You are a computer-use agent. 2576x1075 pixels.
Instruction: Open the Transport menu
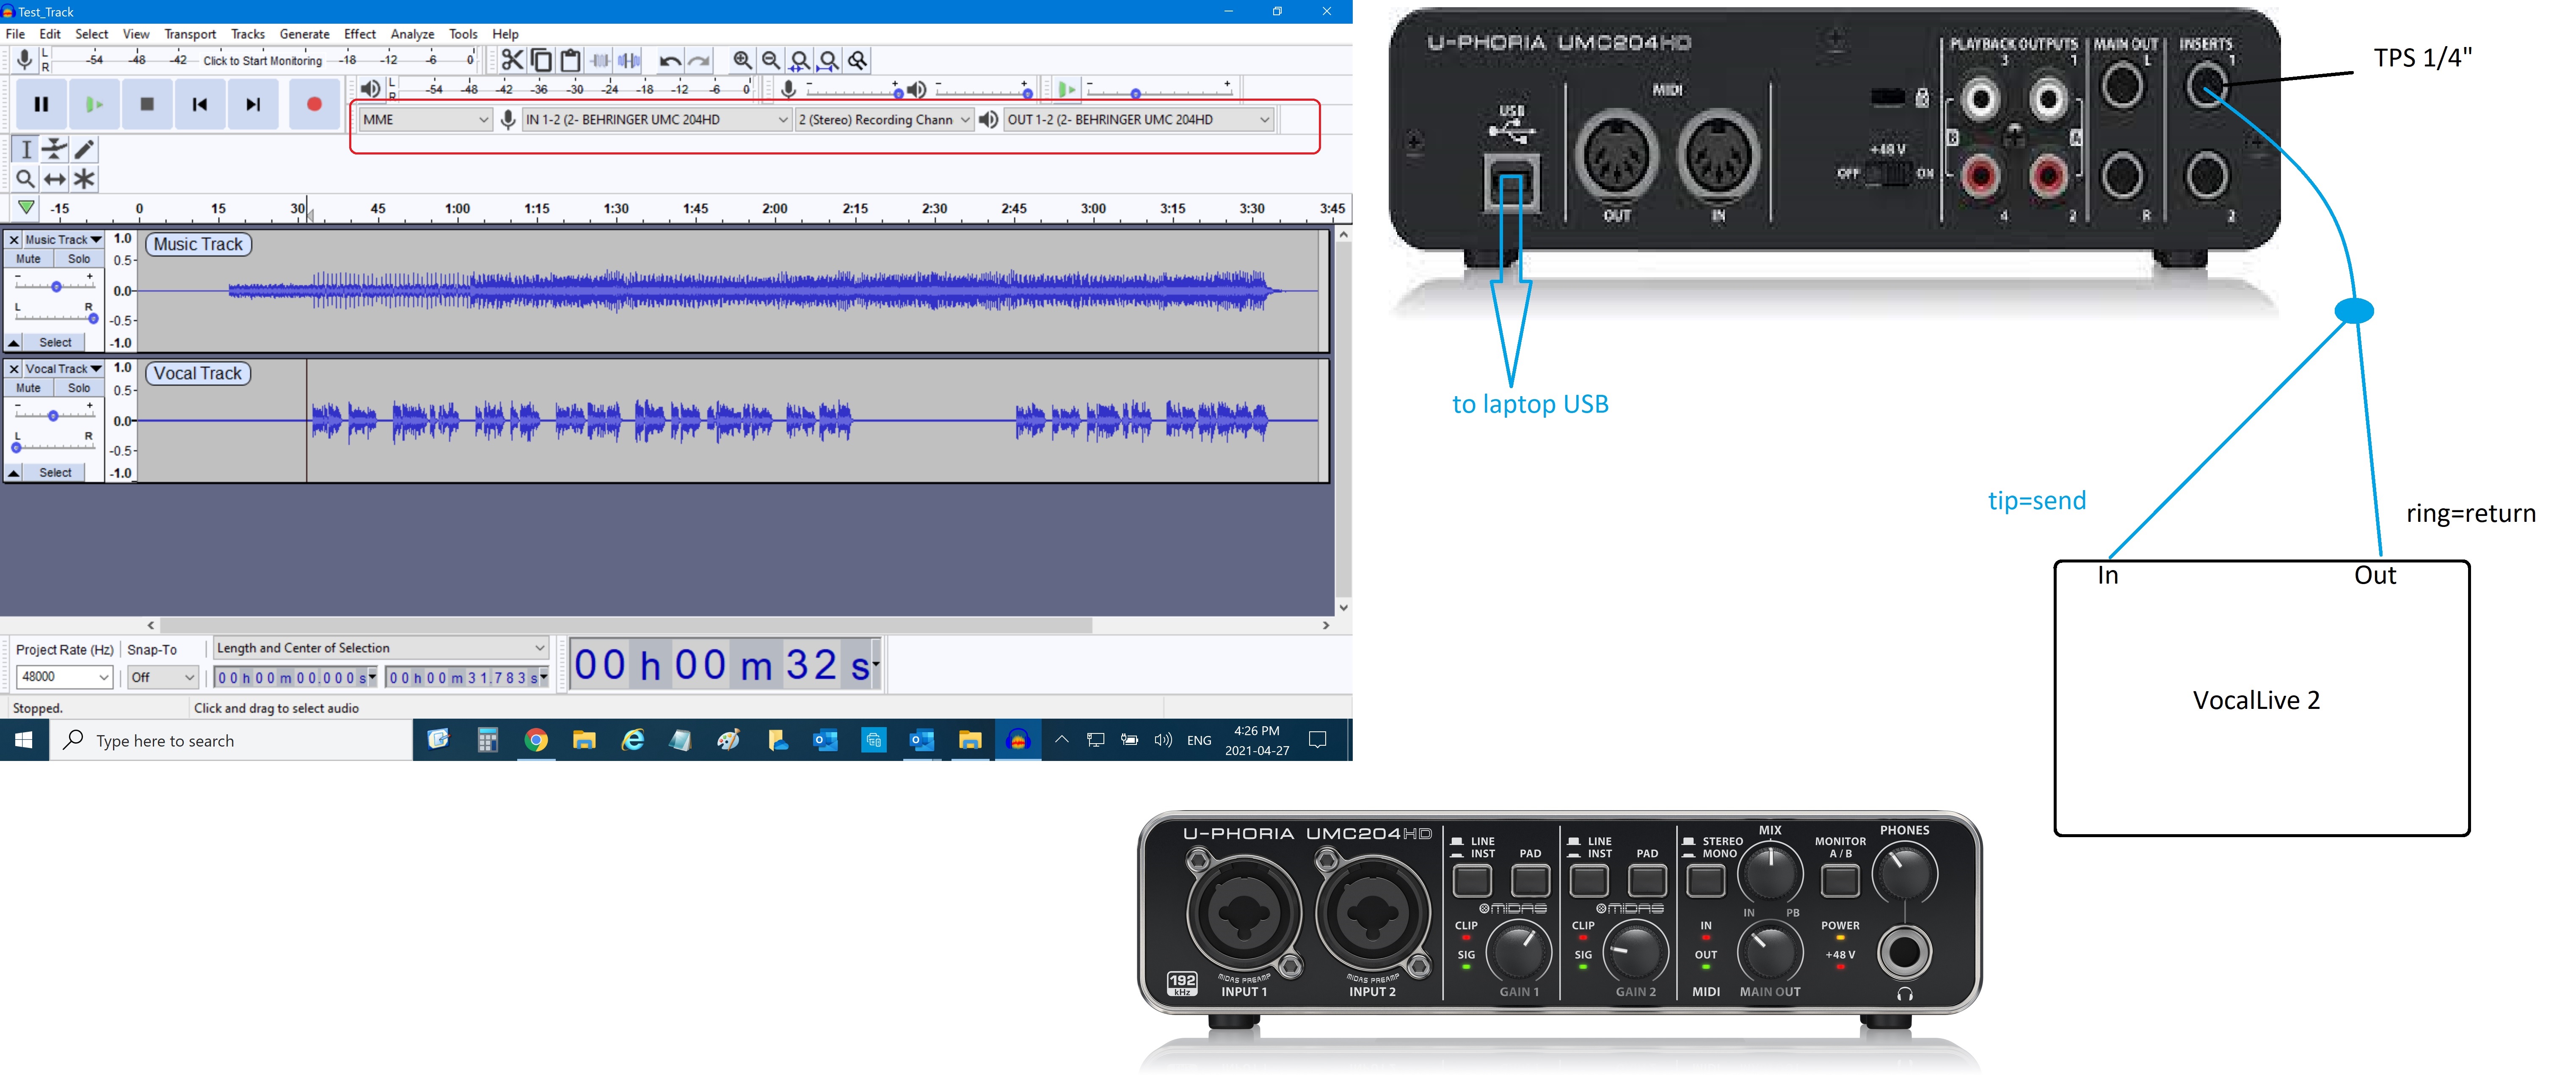tap(190, 34)
